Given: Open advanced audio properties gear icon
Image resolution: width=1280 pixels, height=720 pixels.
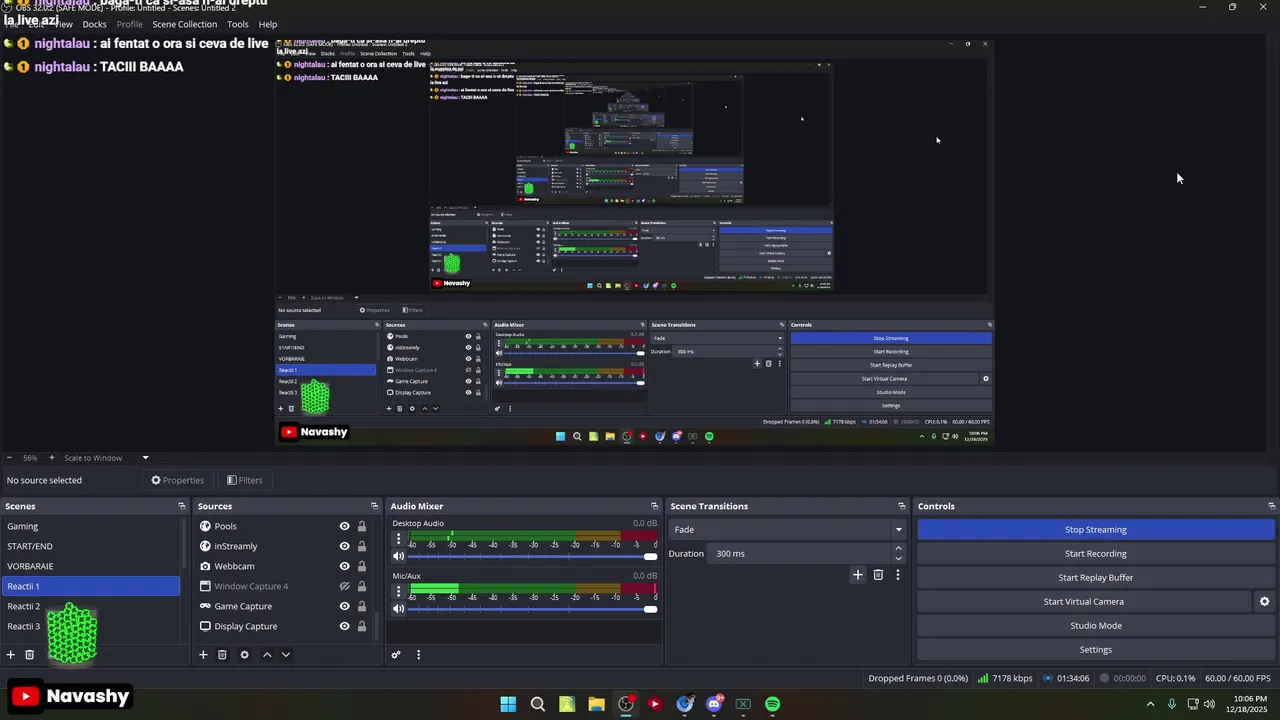Looking at the screenshot, I should coord(396,655).
